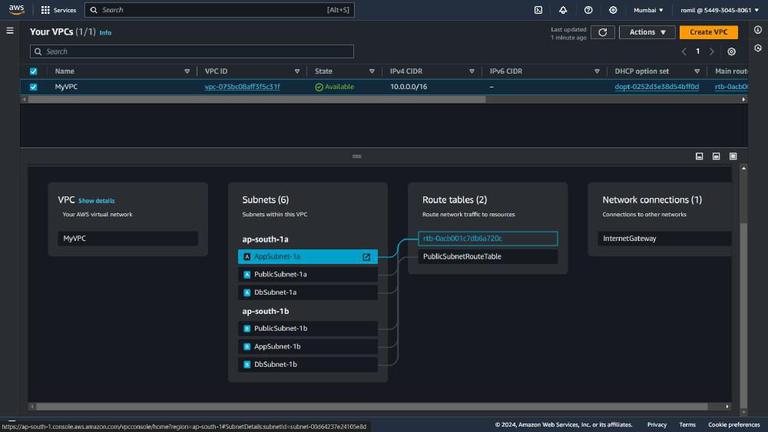Open the Mumbai region selector
Viewport: 768px width, 432px height.
647,10
